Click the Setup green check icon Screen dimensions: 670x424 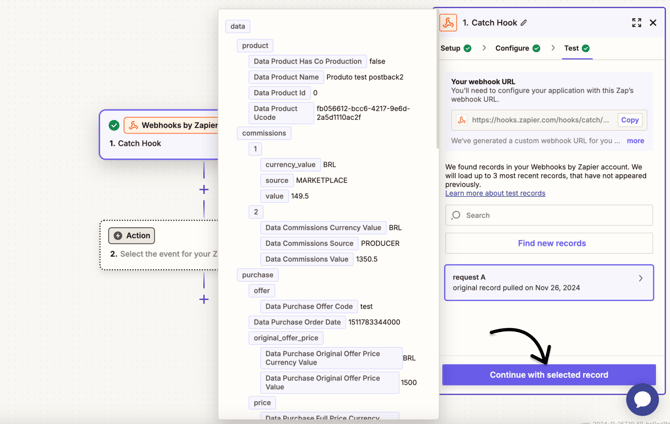(467, 48)
